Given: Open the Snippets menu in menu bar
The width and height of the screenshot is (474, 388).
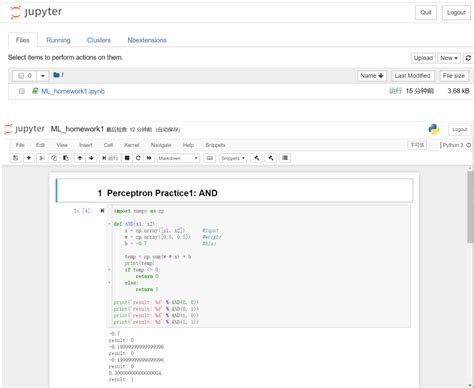Looking at the screenshot, I should (x=215, y=145).
